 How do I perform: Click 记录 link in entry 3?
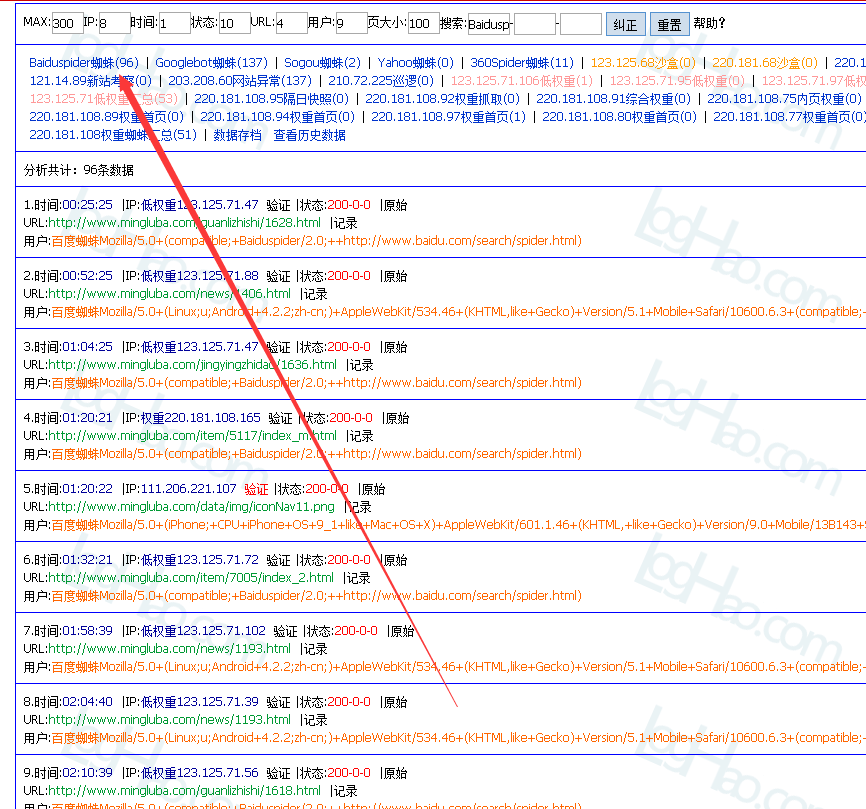point(360,365)
